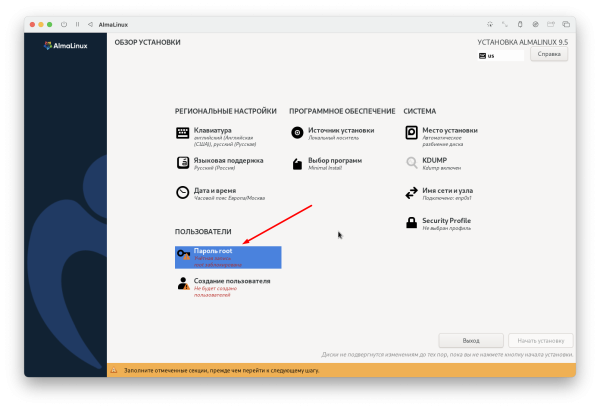Select Пароль root key item

[228, 257]
